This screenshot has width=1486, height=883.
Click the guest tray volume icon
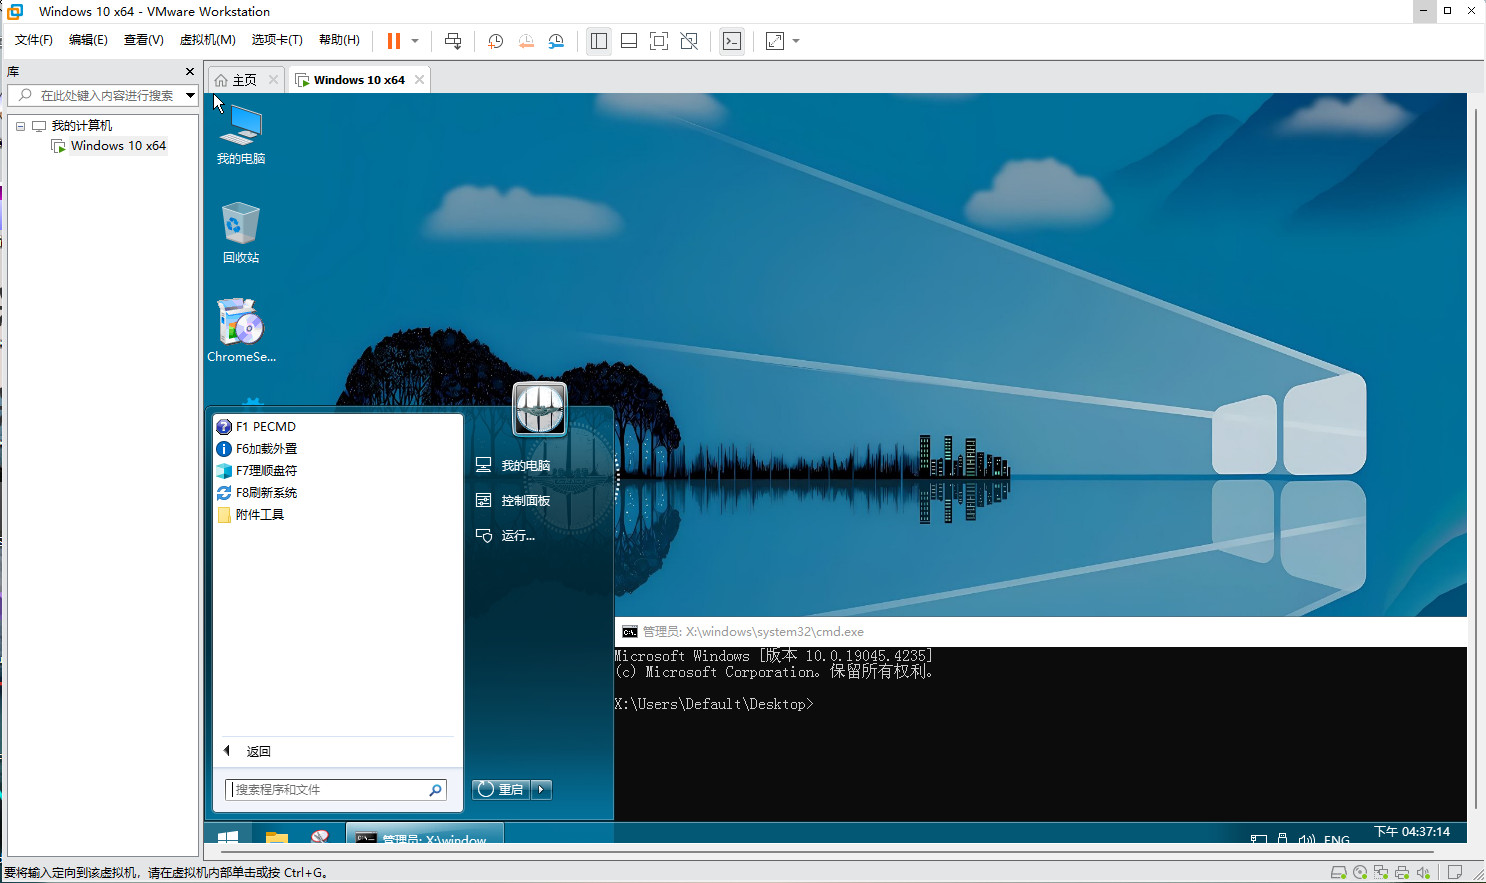pos(1306,840)
